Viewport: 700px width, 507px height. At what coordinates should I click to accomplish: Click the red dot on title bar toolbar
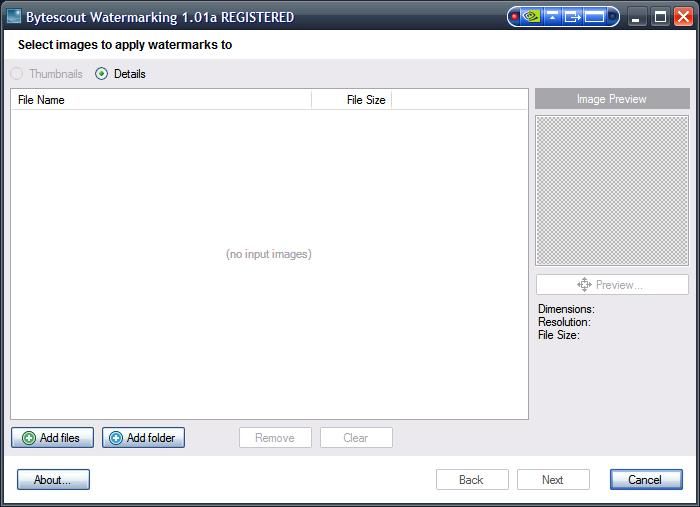tap(515, 17)
